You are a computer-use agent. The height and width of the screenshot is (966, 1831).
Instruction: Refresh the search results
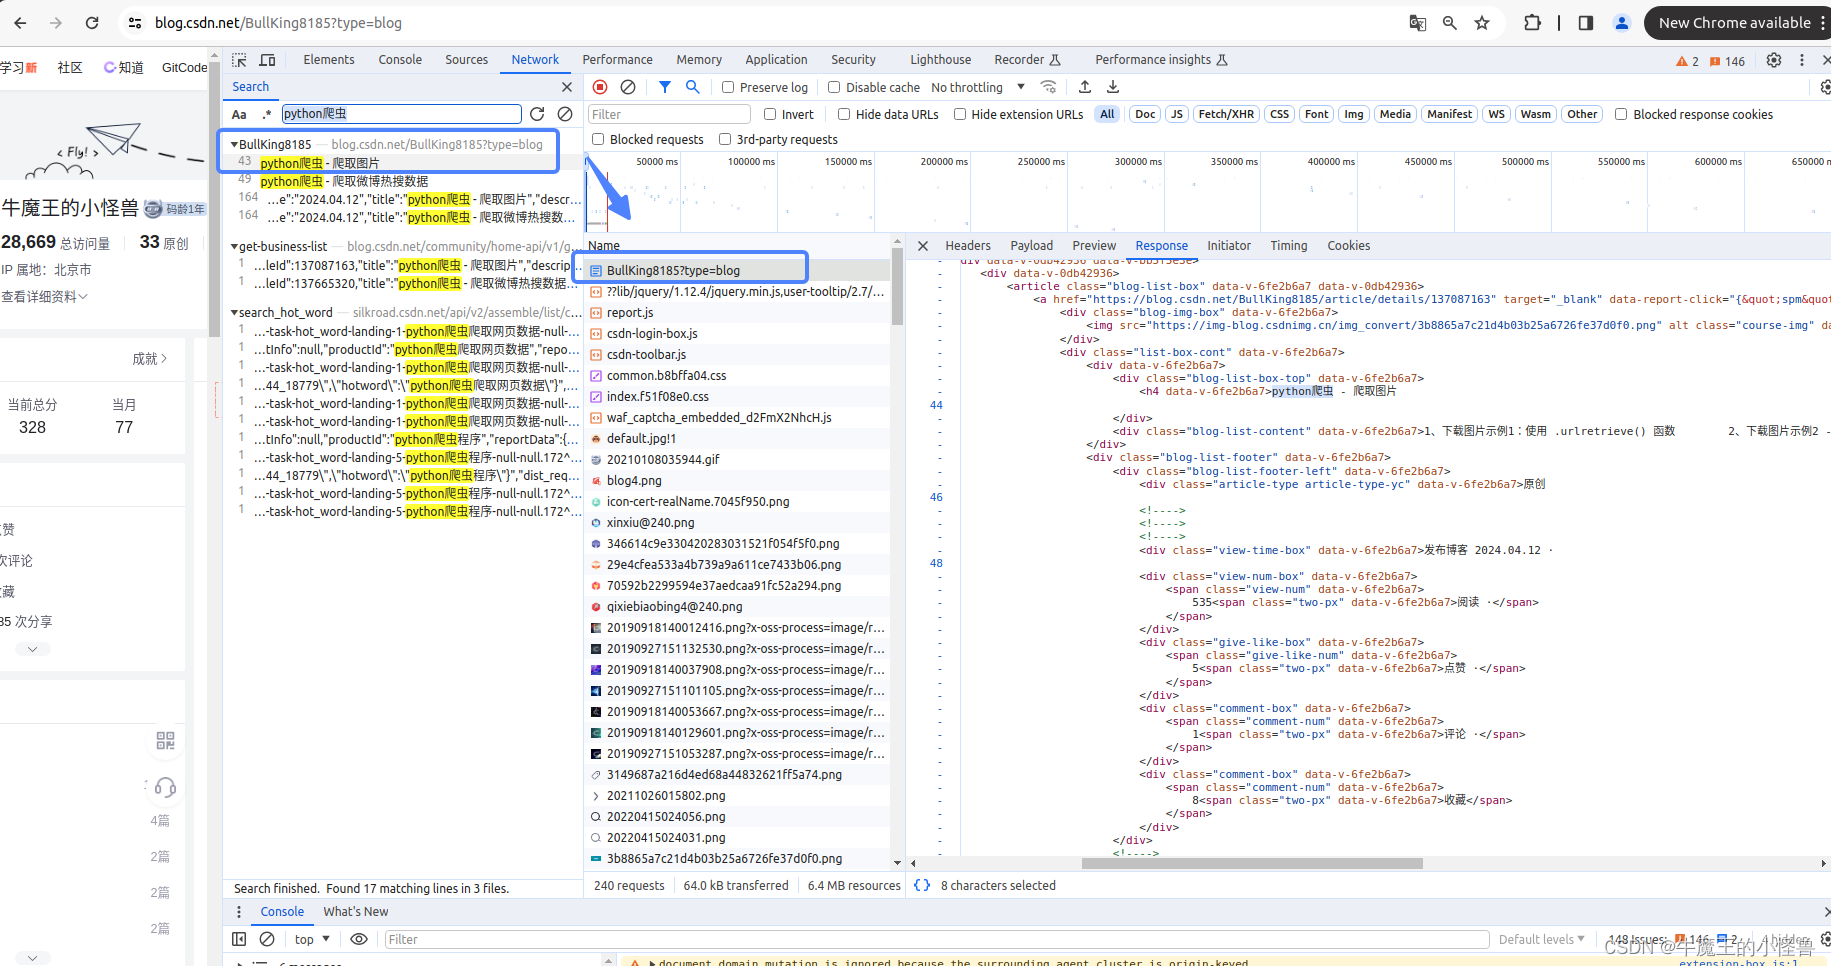[x=537, y=114]
